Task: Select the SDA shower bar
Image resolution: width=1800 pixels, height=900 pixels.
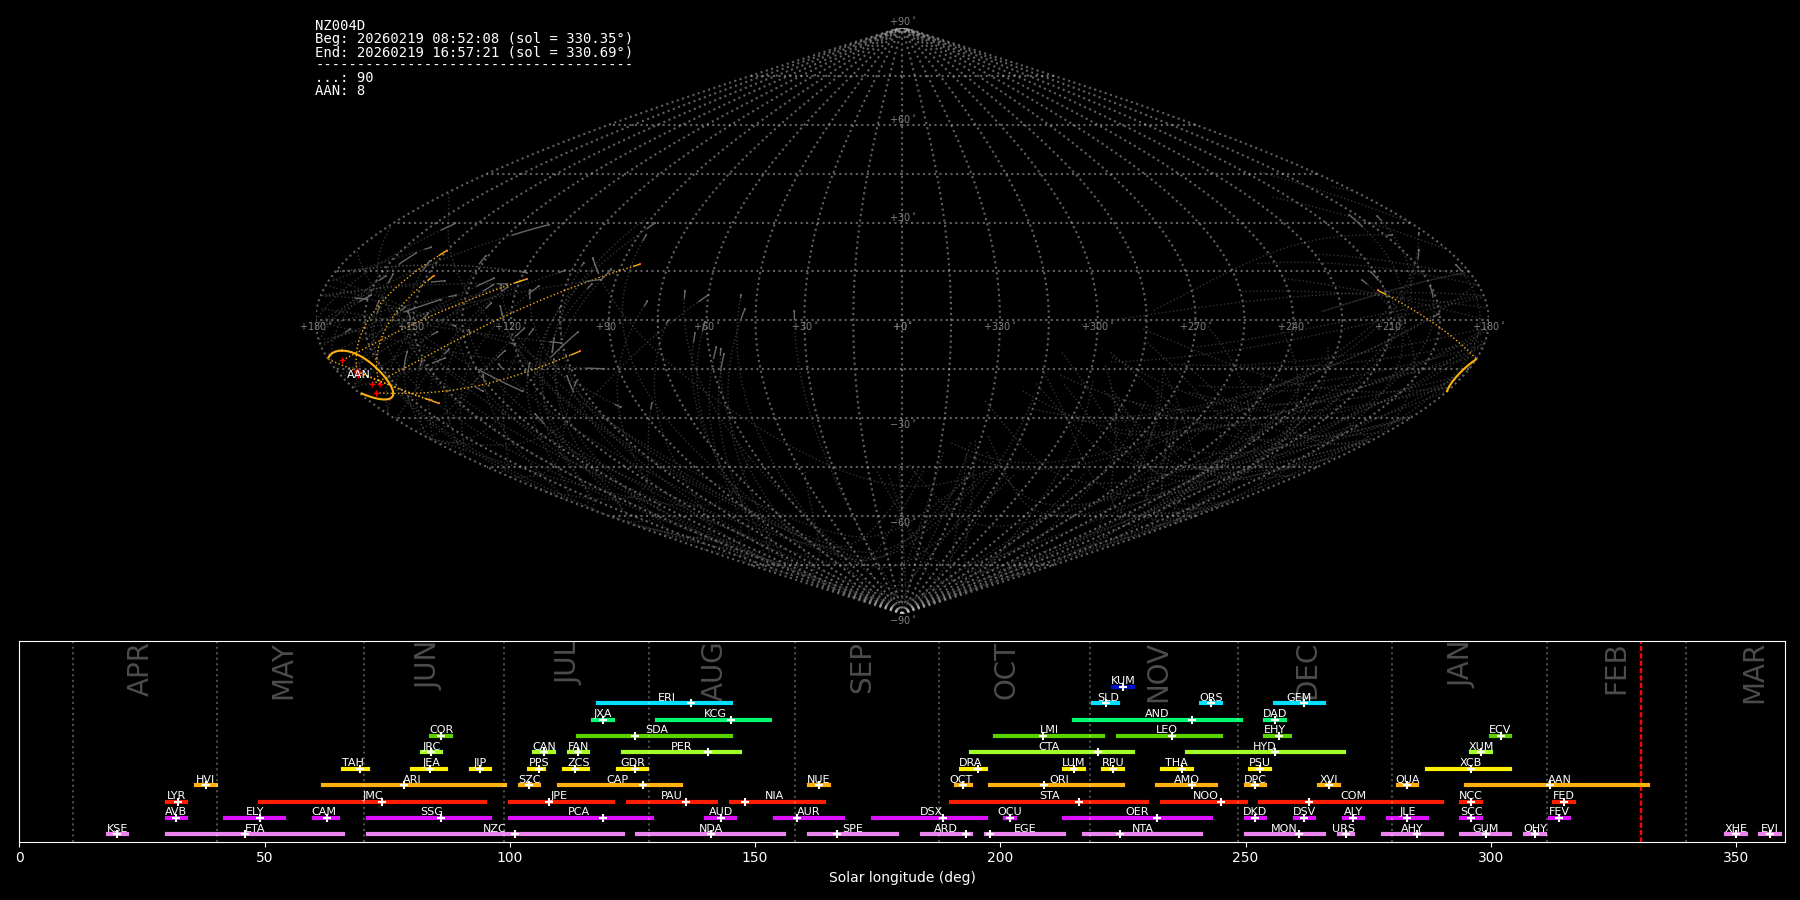Action: pos(654,736)
